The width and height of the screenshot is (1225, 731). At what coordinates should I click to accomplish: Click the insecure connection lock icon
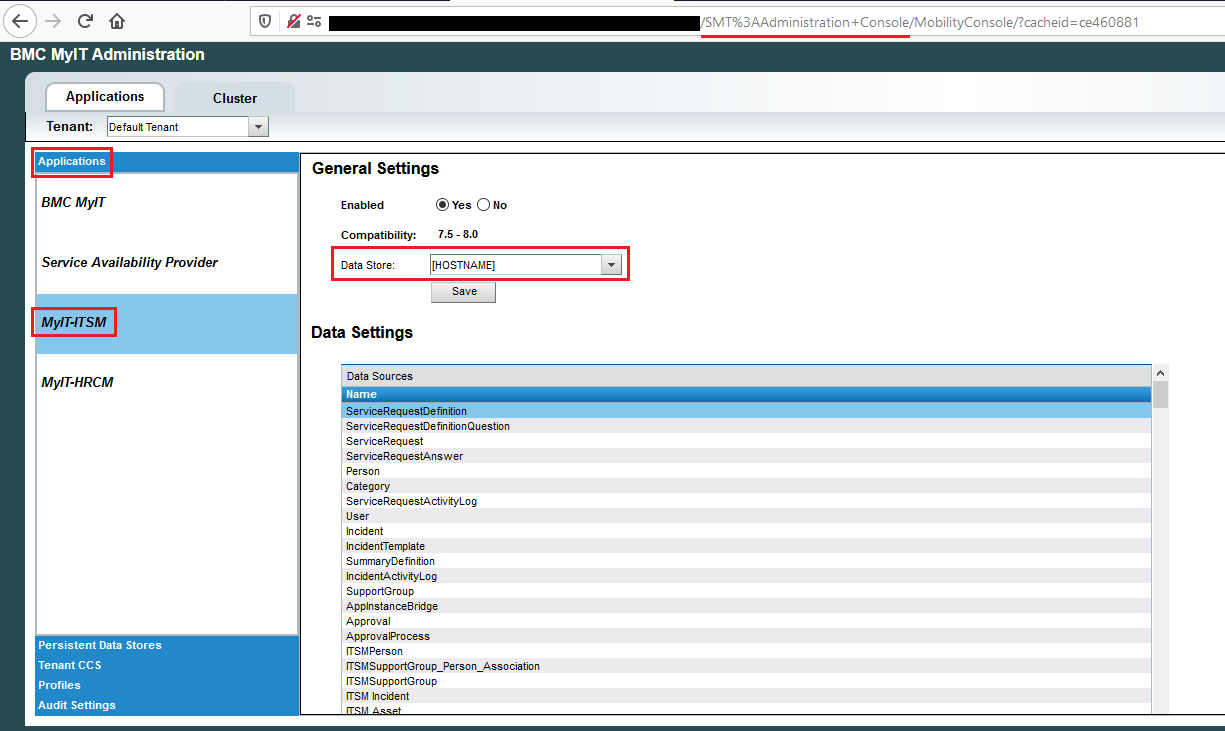293,21
